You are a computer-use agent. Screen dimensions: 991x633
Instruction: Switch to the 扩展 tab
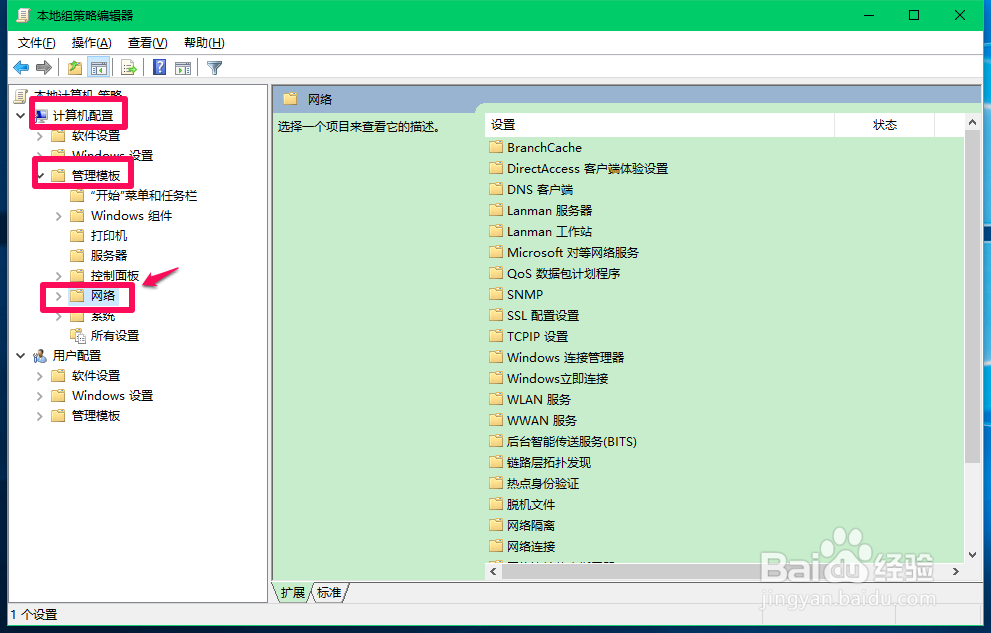tap(291, 592)
